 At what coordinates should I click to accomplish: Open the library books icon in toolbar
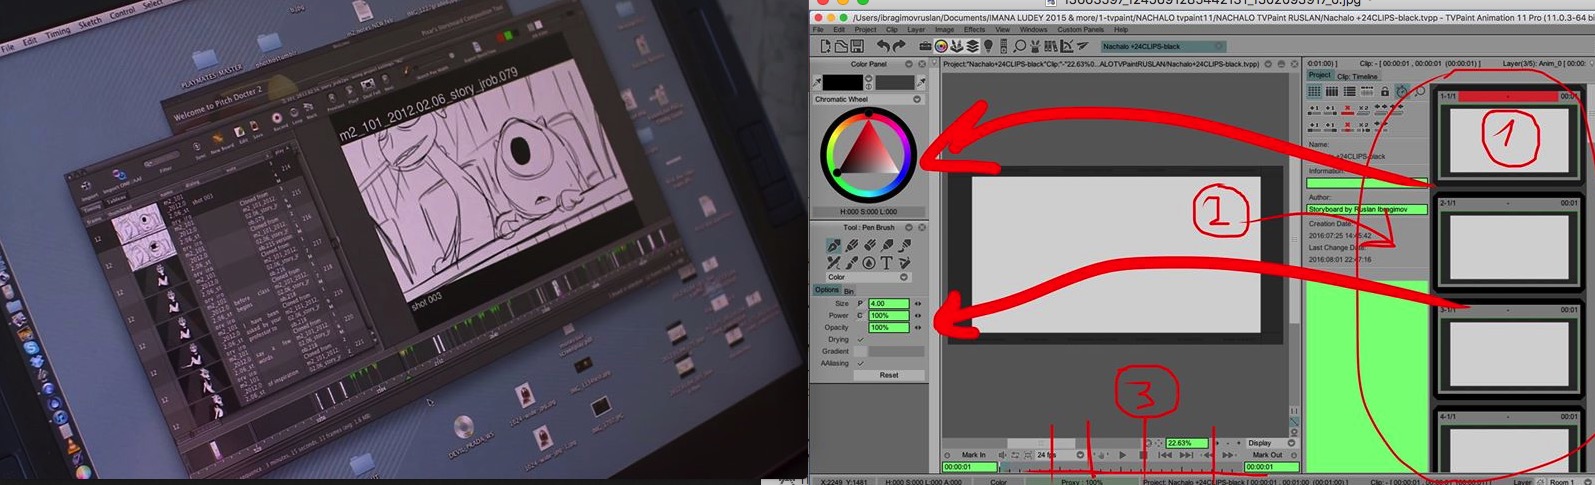click(x=1051, y=46)
